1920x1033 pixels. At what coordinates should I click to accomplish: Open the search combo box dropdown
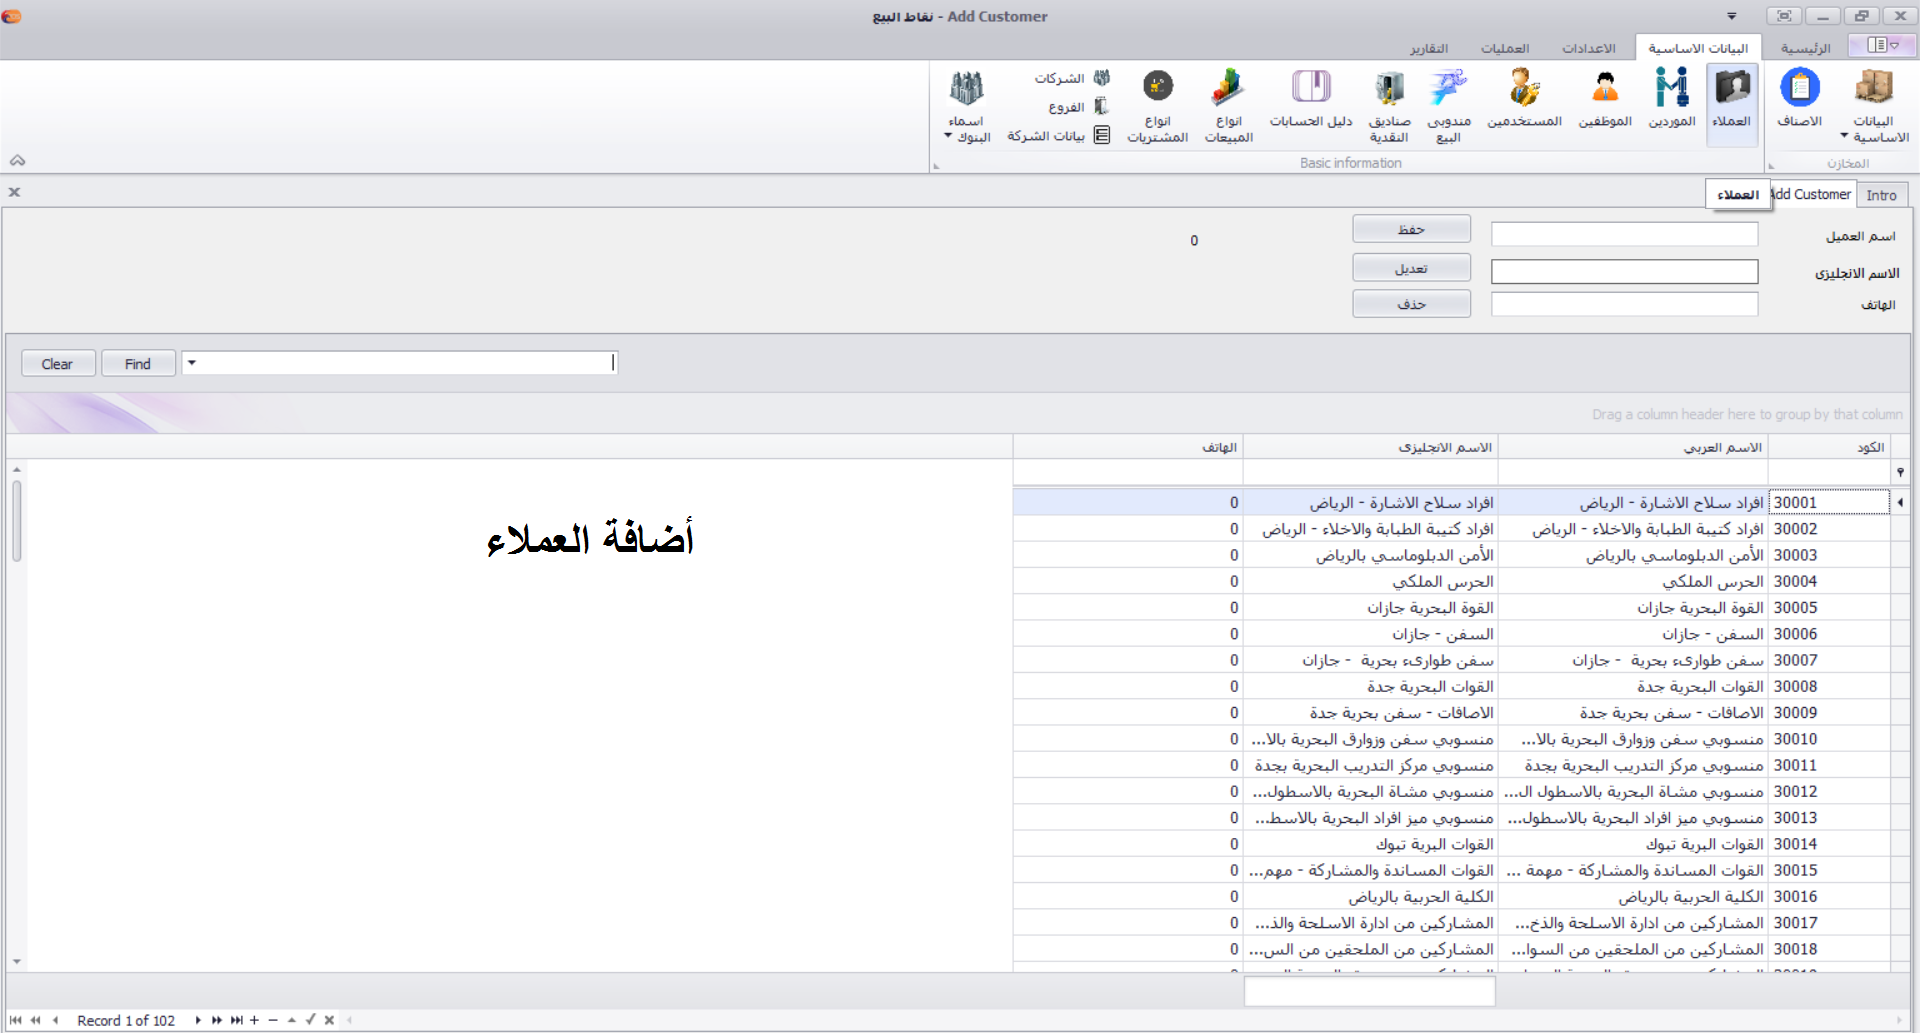(193, 363)
